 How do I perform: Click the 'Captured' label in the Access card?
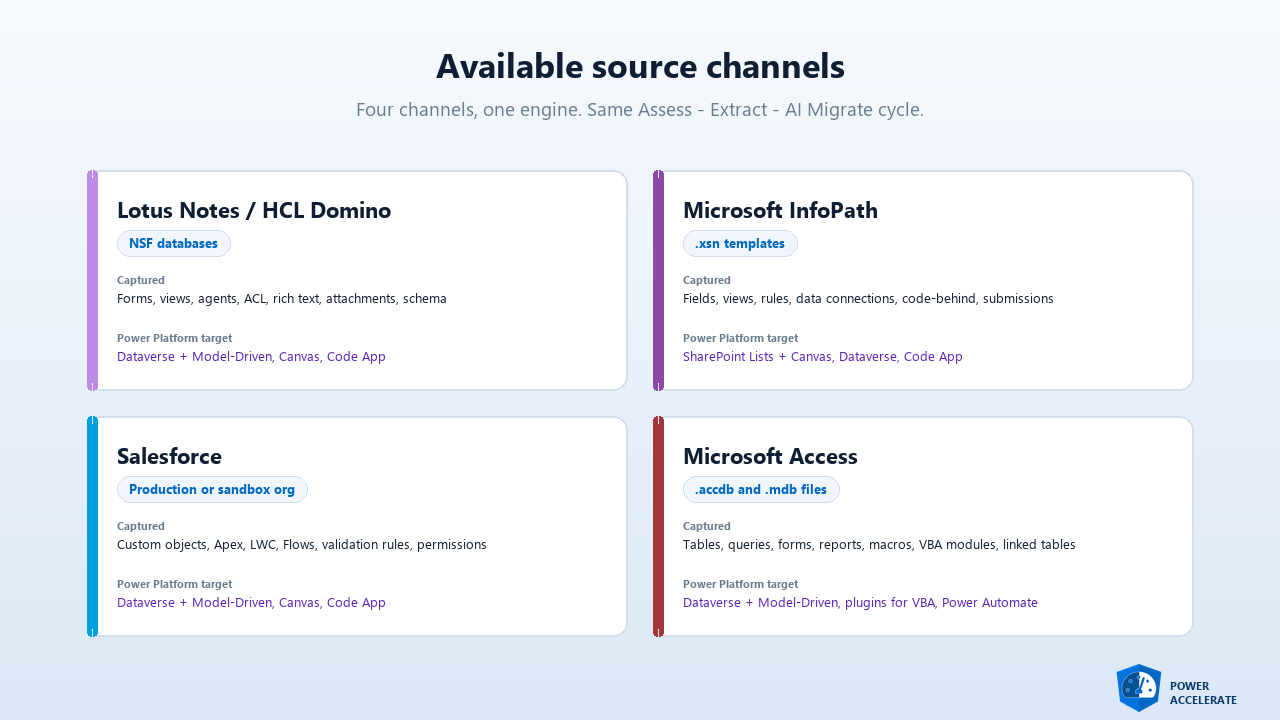click(x=707, y=526)
